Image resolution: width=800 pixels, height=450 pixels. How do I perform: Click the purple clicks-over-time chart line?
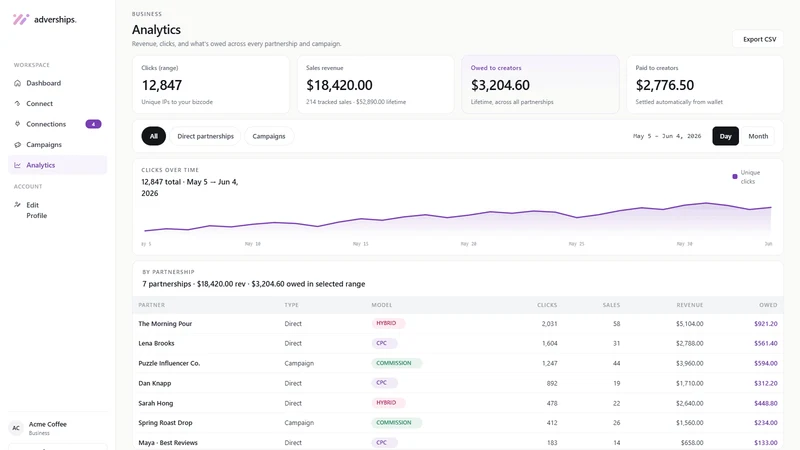(x=458, y=214)
